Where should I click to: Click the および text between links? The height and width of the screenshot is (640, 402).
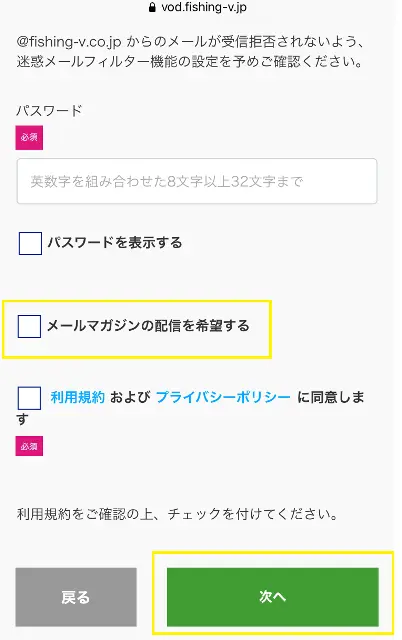point(130,397)
